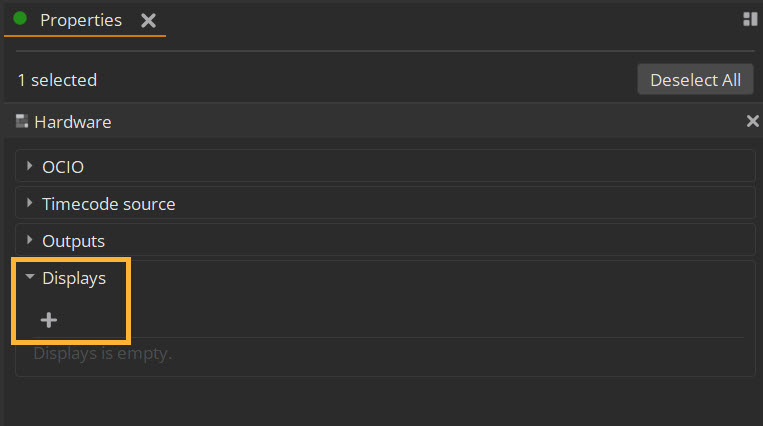The width and height of the screenshot is (763, 426).
Task: Close the Hardware section
Action: (752, 121)
